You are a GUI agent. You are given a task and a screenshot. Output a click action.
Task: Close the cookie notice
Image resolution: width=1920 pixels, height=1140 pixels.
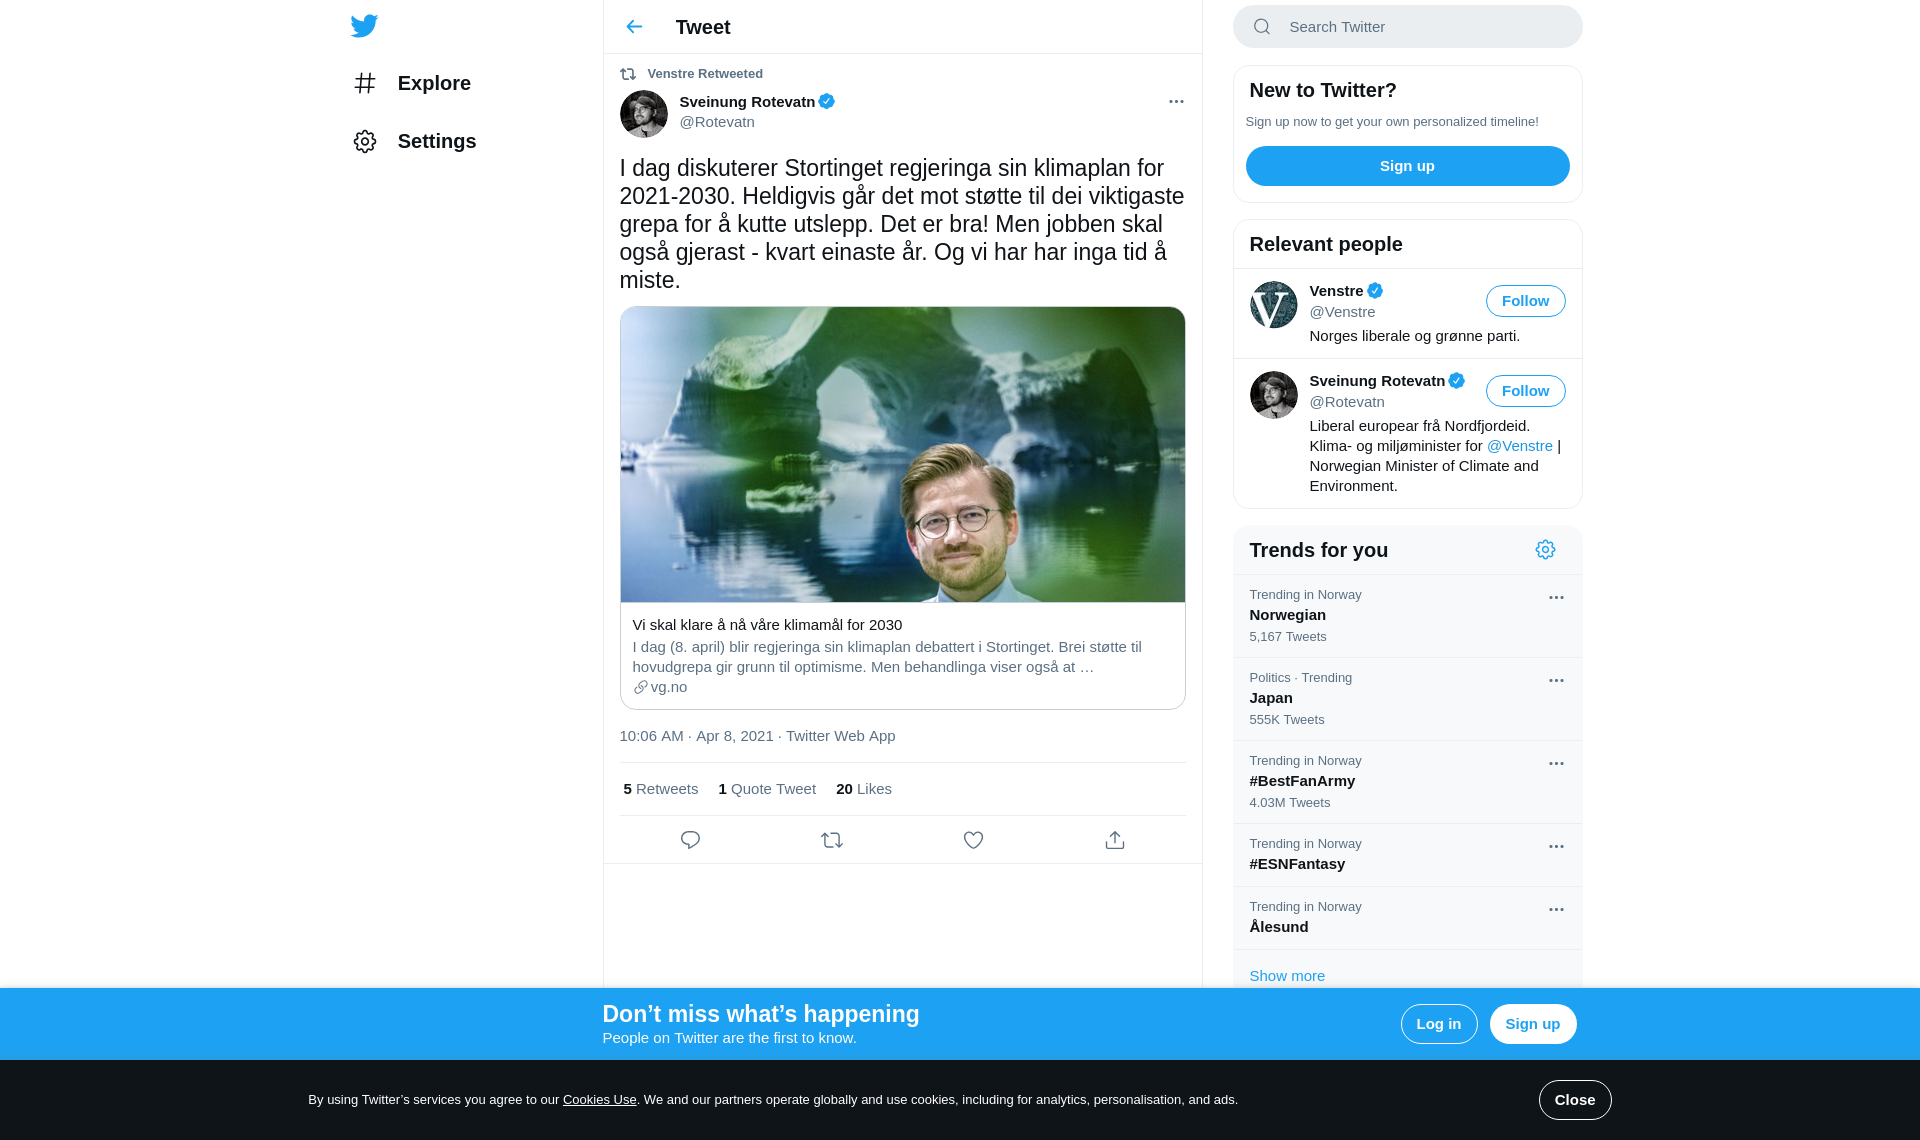(x=1575, y=1100)
